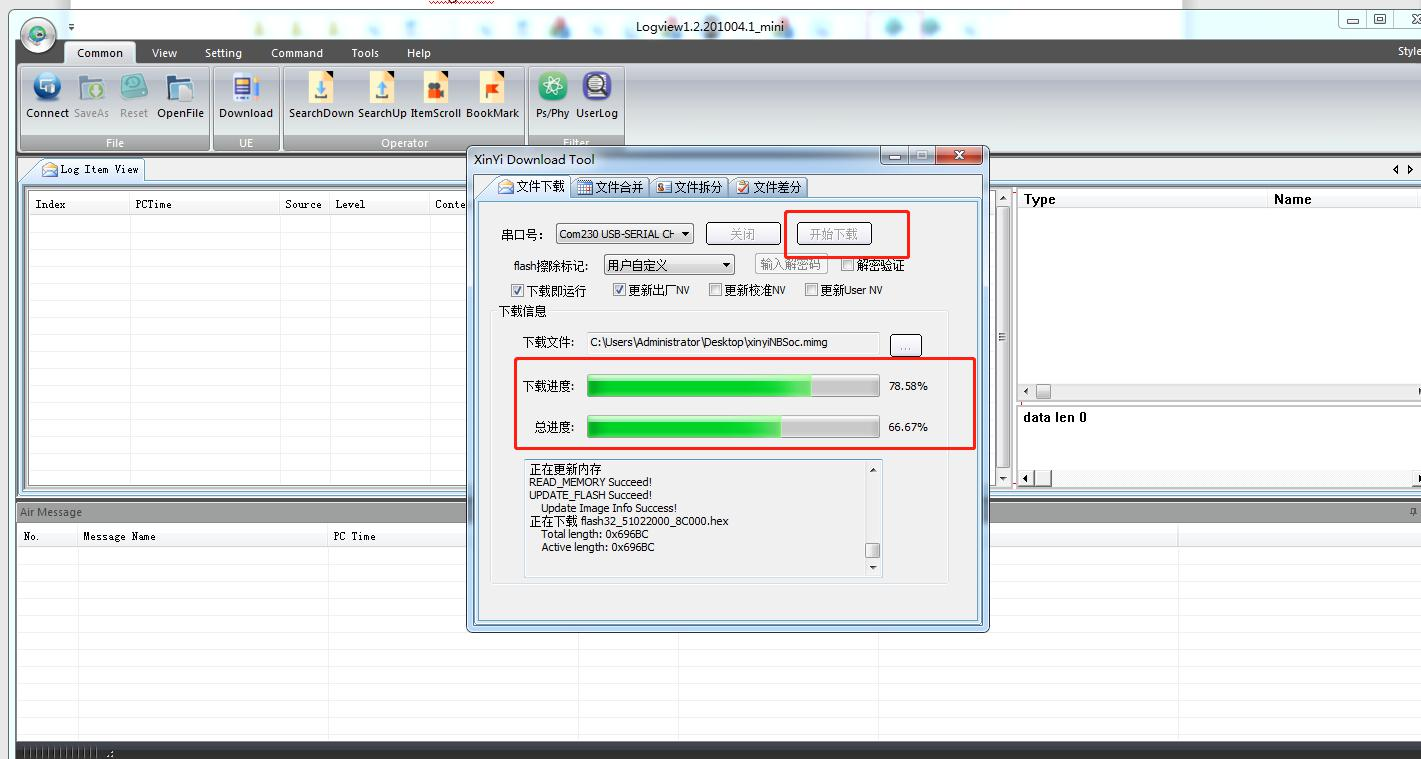Click the 关闭 button next to the COM port

click(x=742, y=234)
